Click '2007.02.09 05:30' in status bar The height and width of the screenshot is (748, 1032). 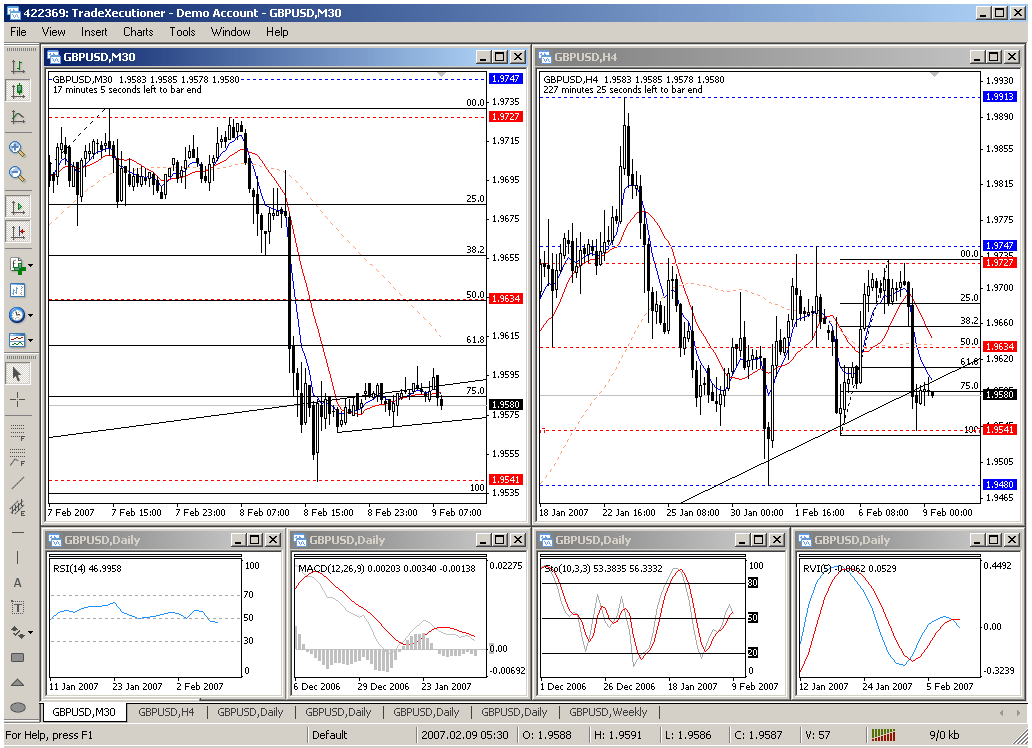[465, 735]
